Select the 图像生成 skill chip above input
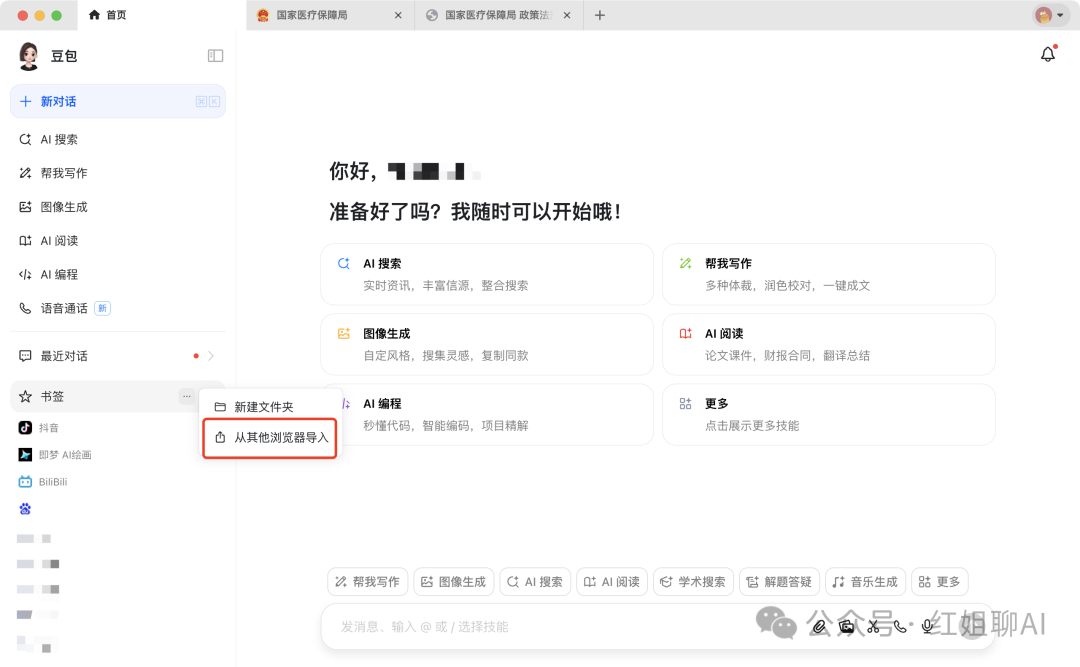Viewport: 1080px width, 667px height. [454, 582]
